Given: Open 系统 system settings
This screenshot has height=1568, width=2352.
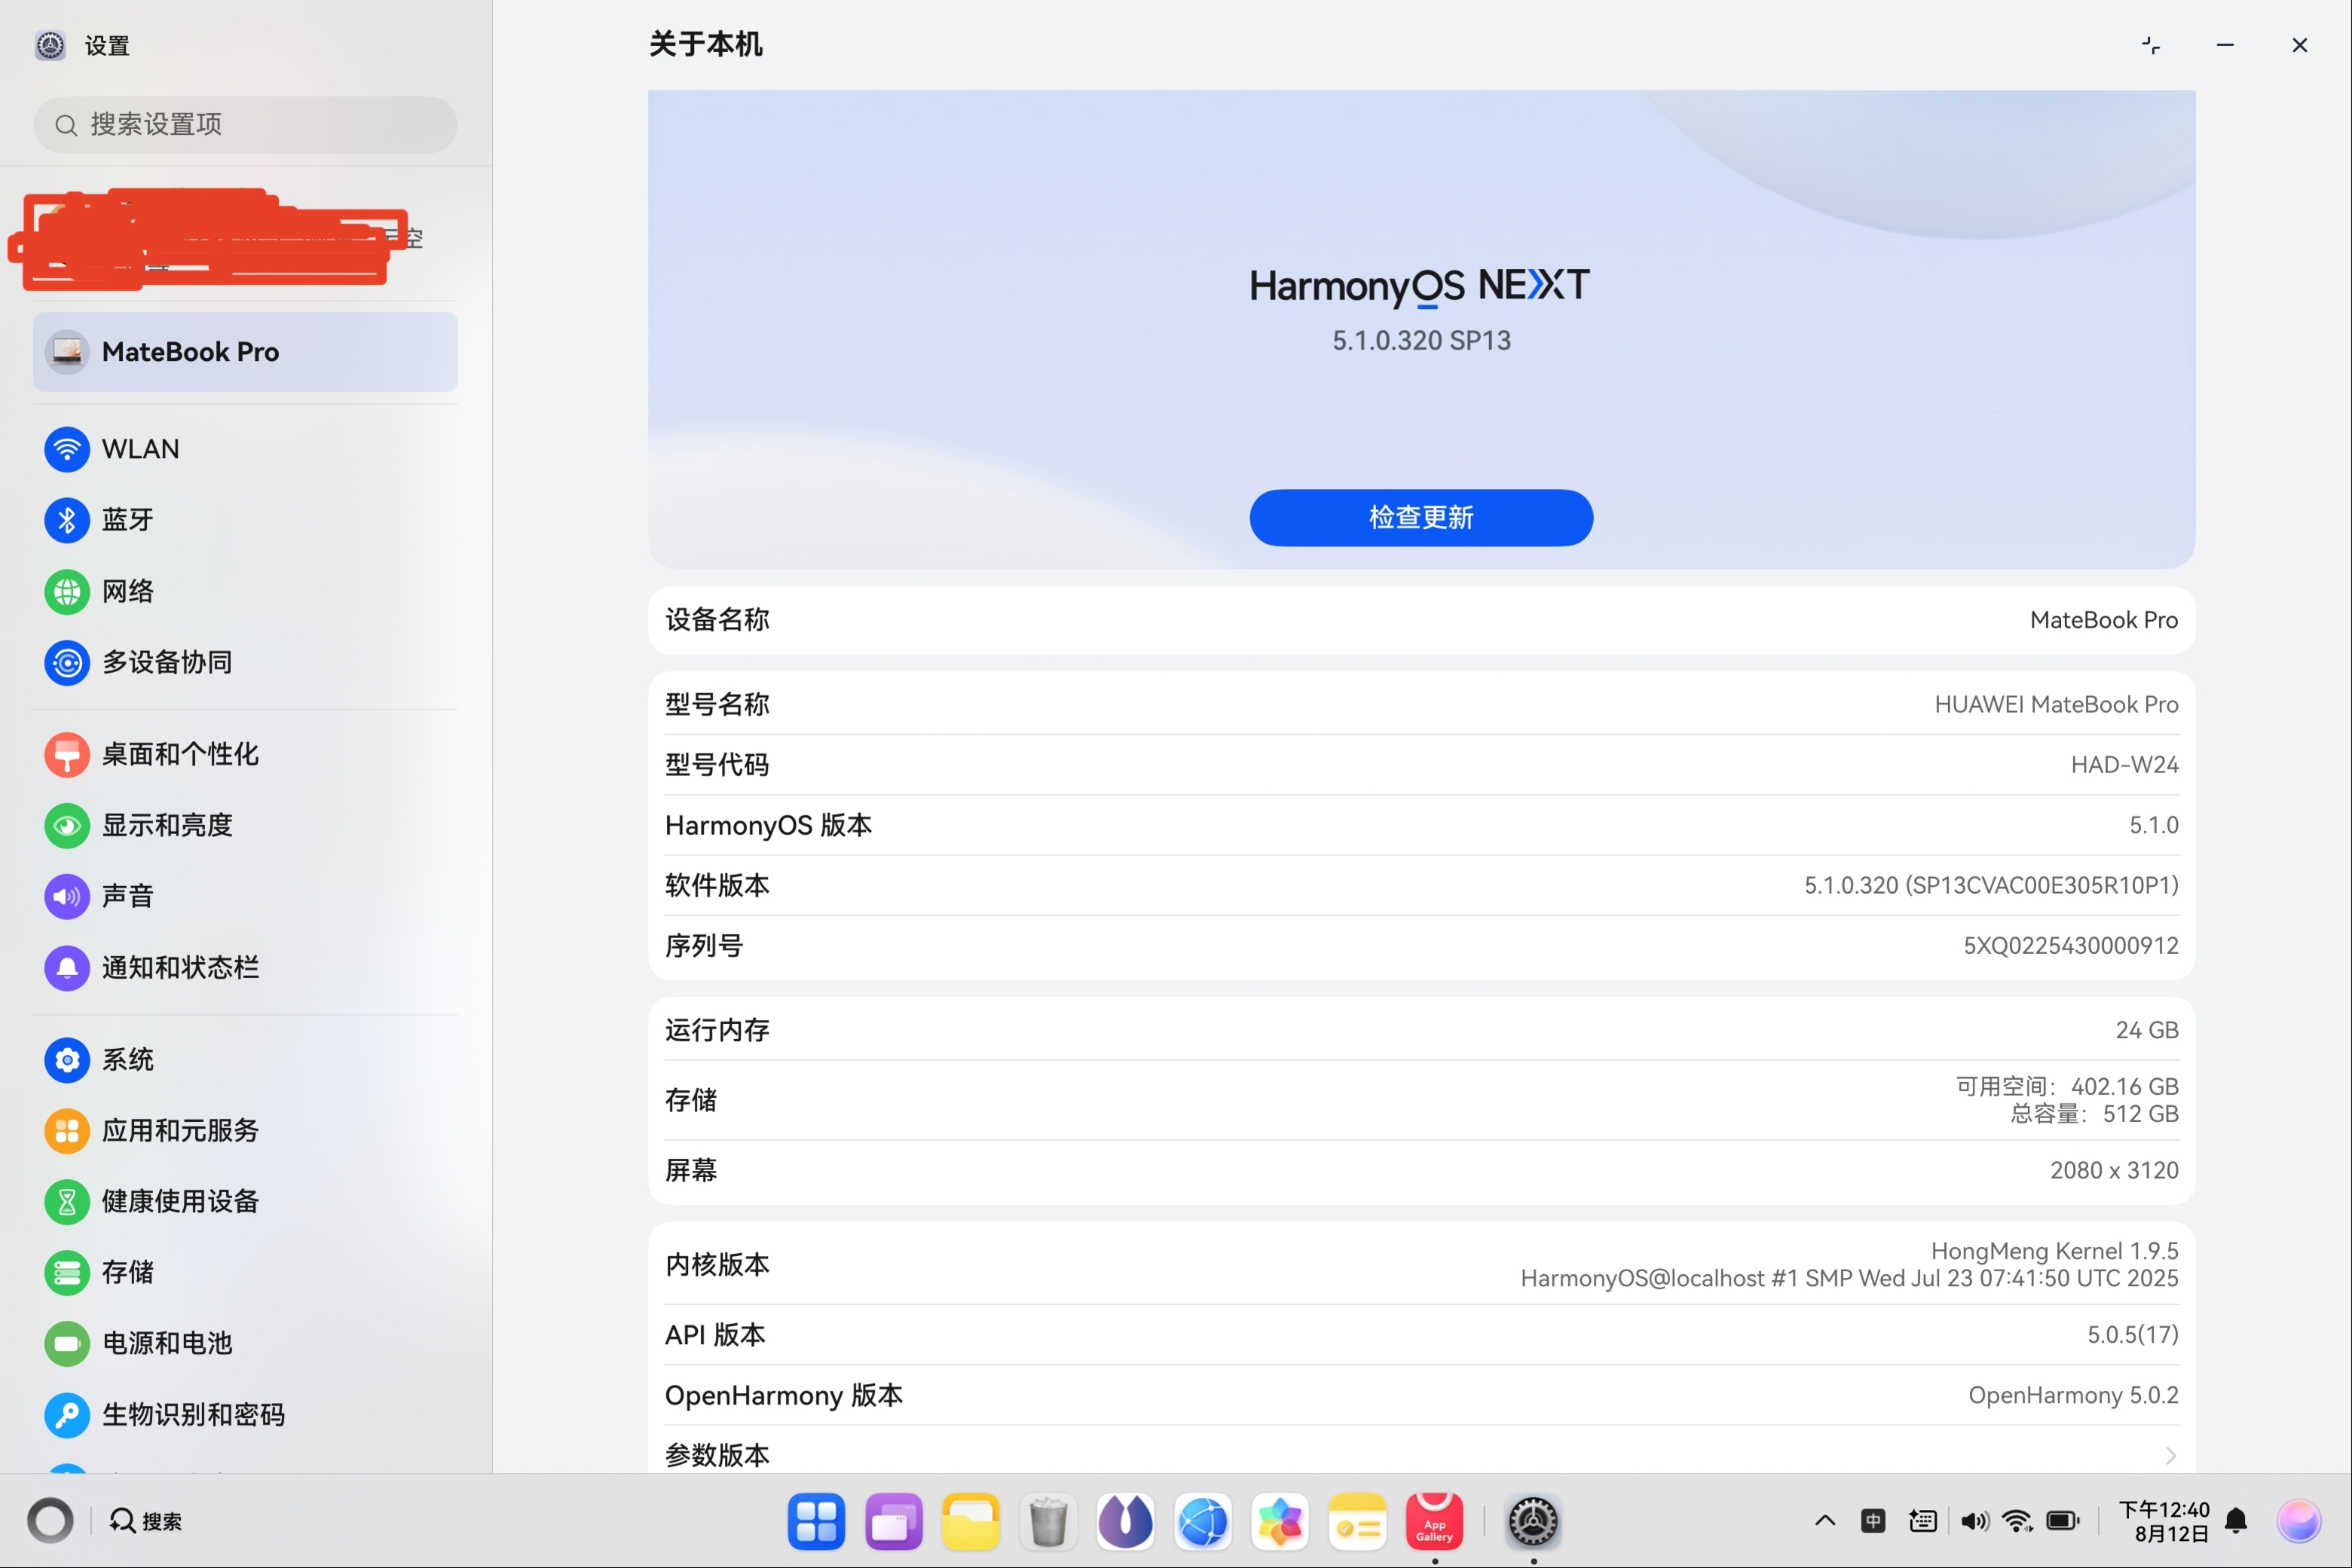Looking at the screenshot, I should click(245, 1059).
